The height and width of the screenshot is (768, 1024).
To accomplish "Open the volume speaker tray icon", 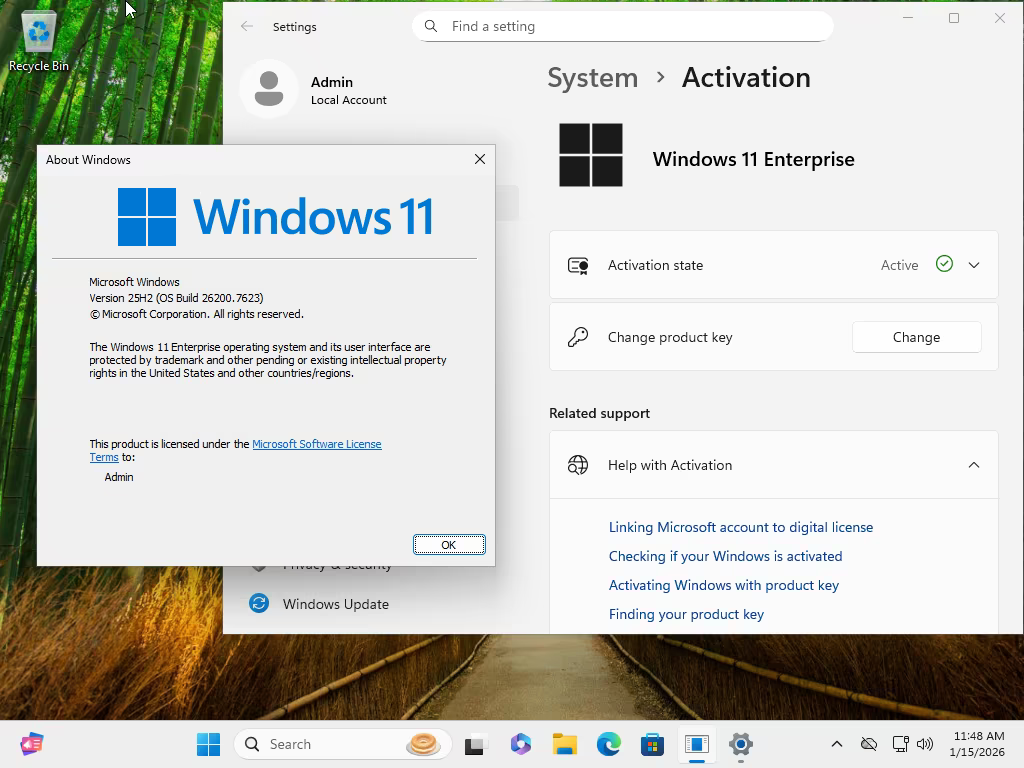I will [x=925, y=744].
